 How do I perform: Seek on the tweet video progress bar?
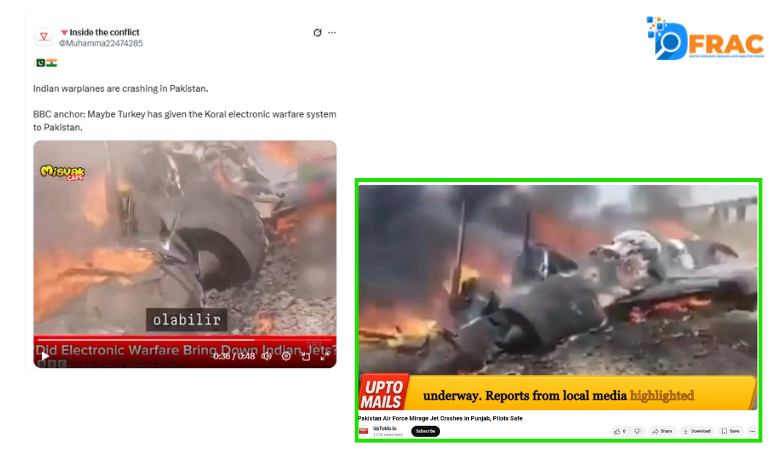(x=185, y=340)
